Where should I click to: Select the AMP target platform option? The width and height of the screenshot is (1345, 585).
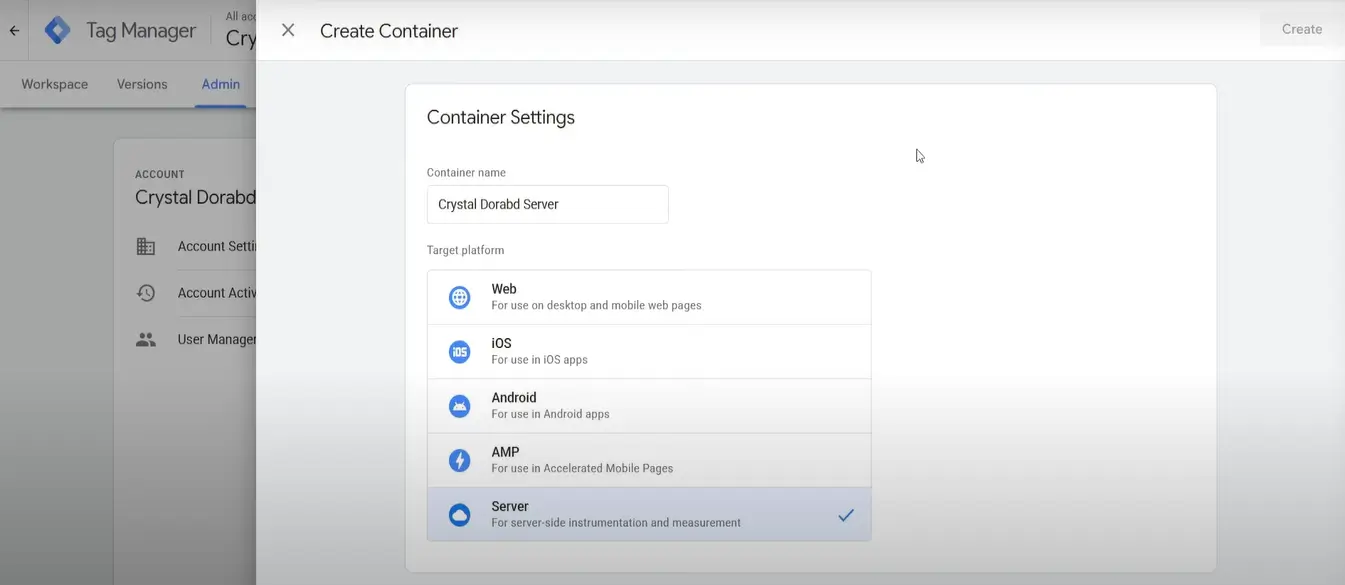(x=648, y=460)
